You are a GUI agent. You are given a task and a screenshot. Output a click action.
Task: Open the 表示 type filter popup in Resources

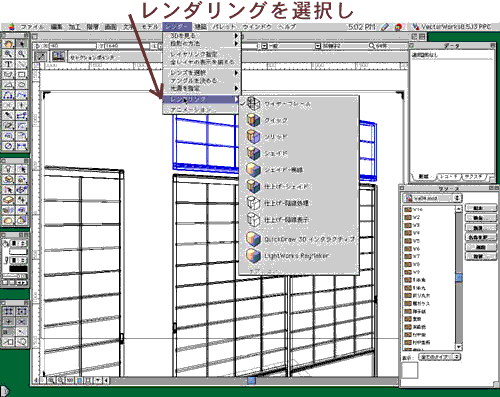[440, 357]
